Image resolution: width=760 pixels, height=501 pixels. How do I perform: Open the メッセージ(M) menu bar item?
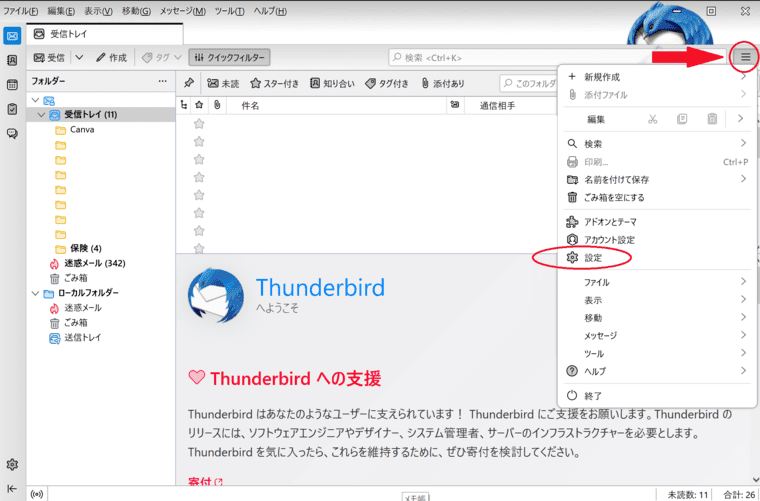pyautogui.click(x=183, y=11)
